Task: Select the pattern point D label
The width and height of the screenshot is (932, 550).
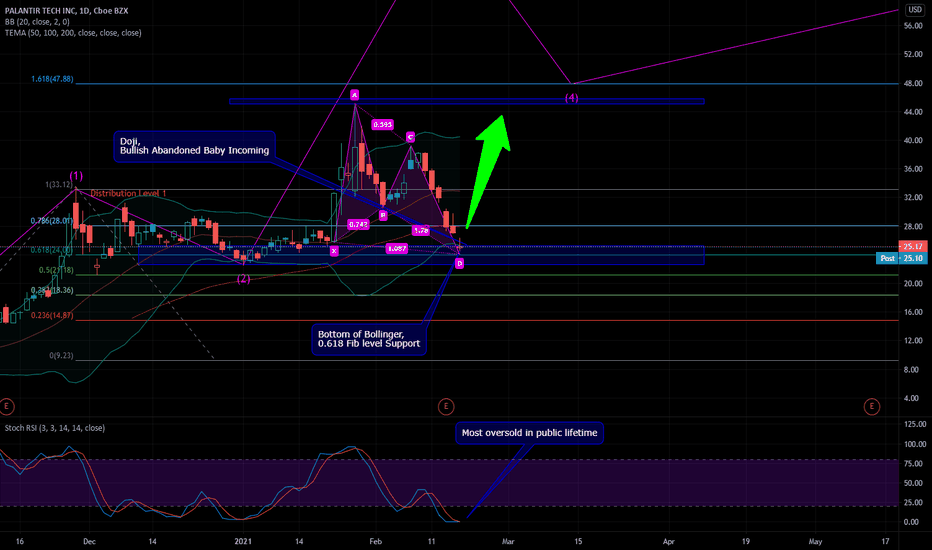Action: tap(459, 263)
